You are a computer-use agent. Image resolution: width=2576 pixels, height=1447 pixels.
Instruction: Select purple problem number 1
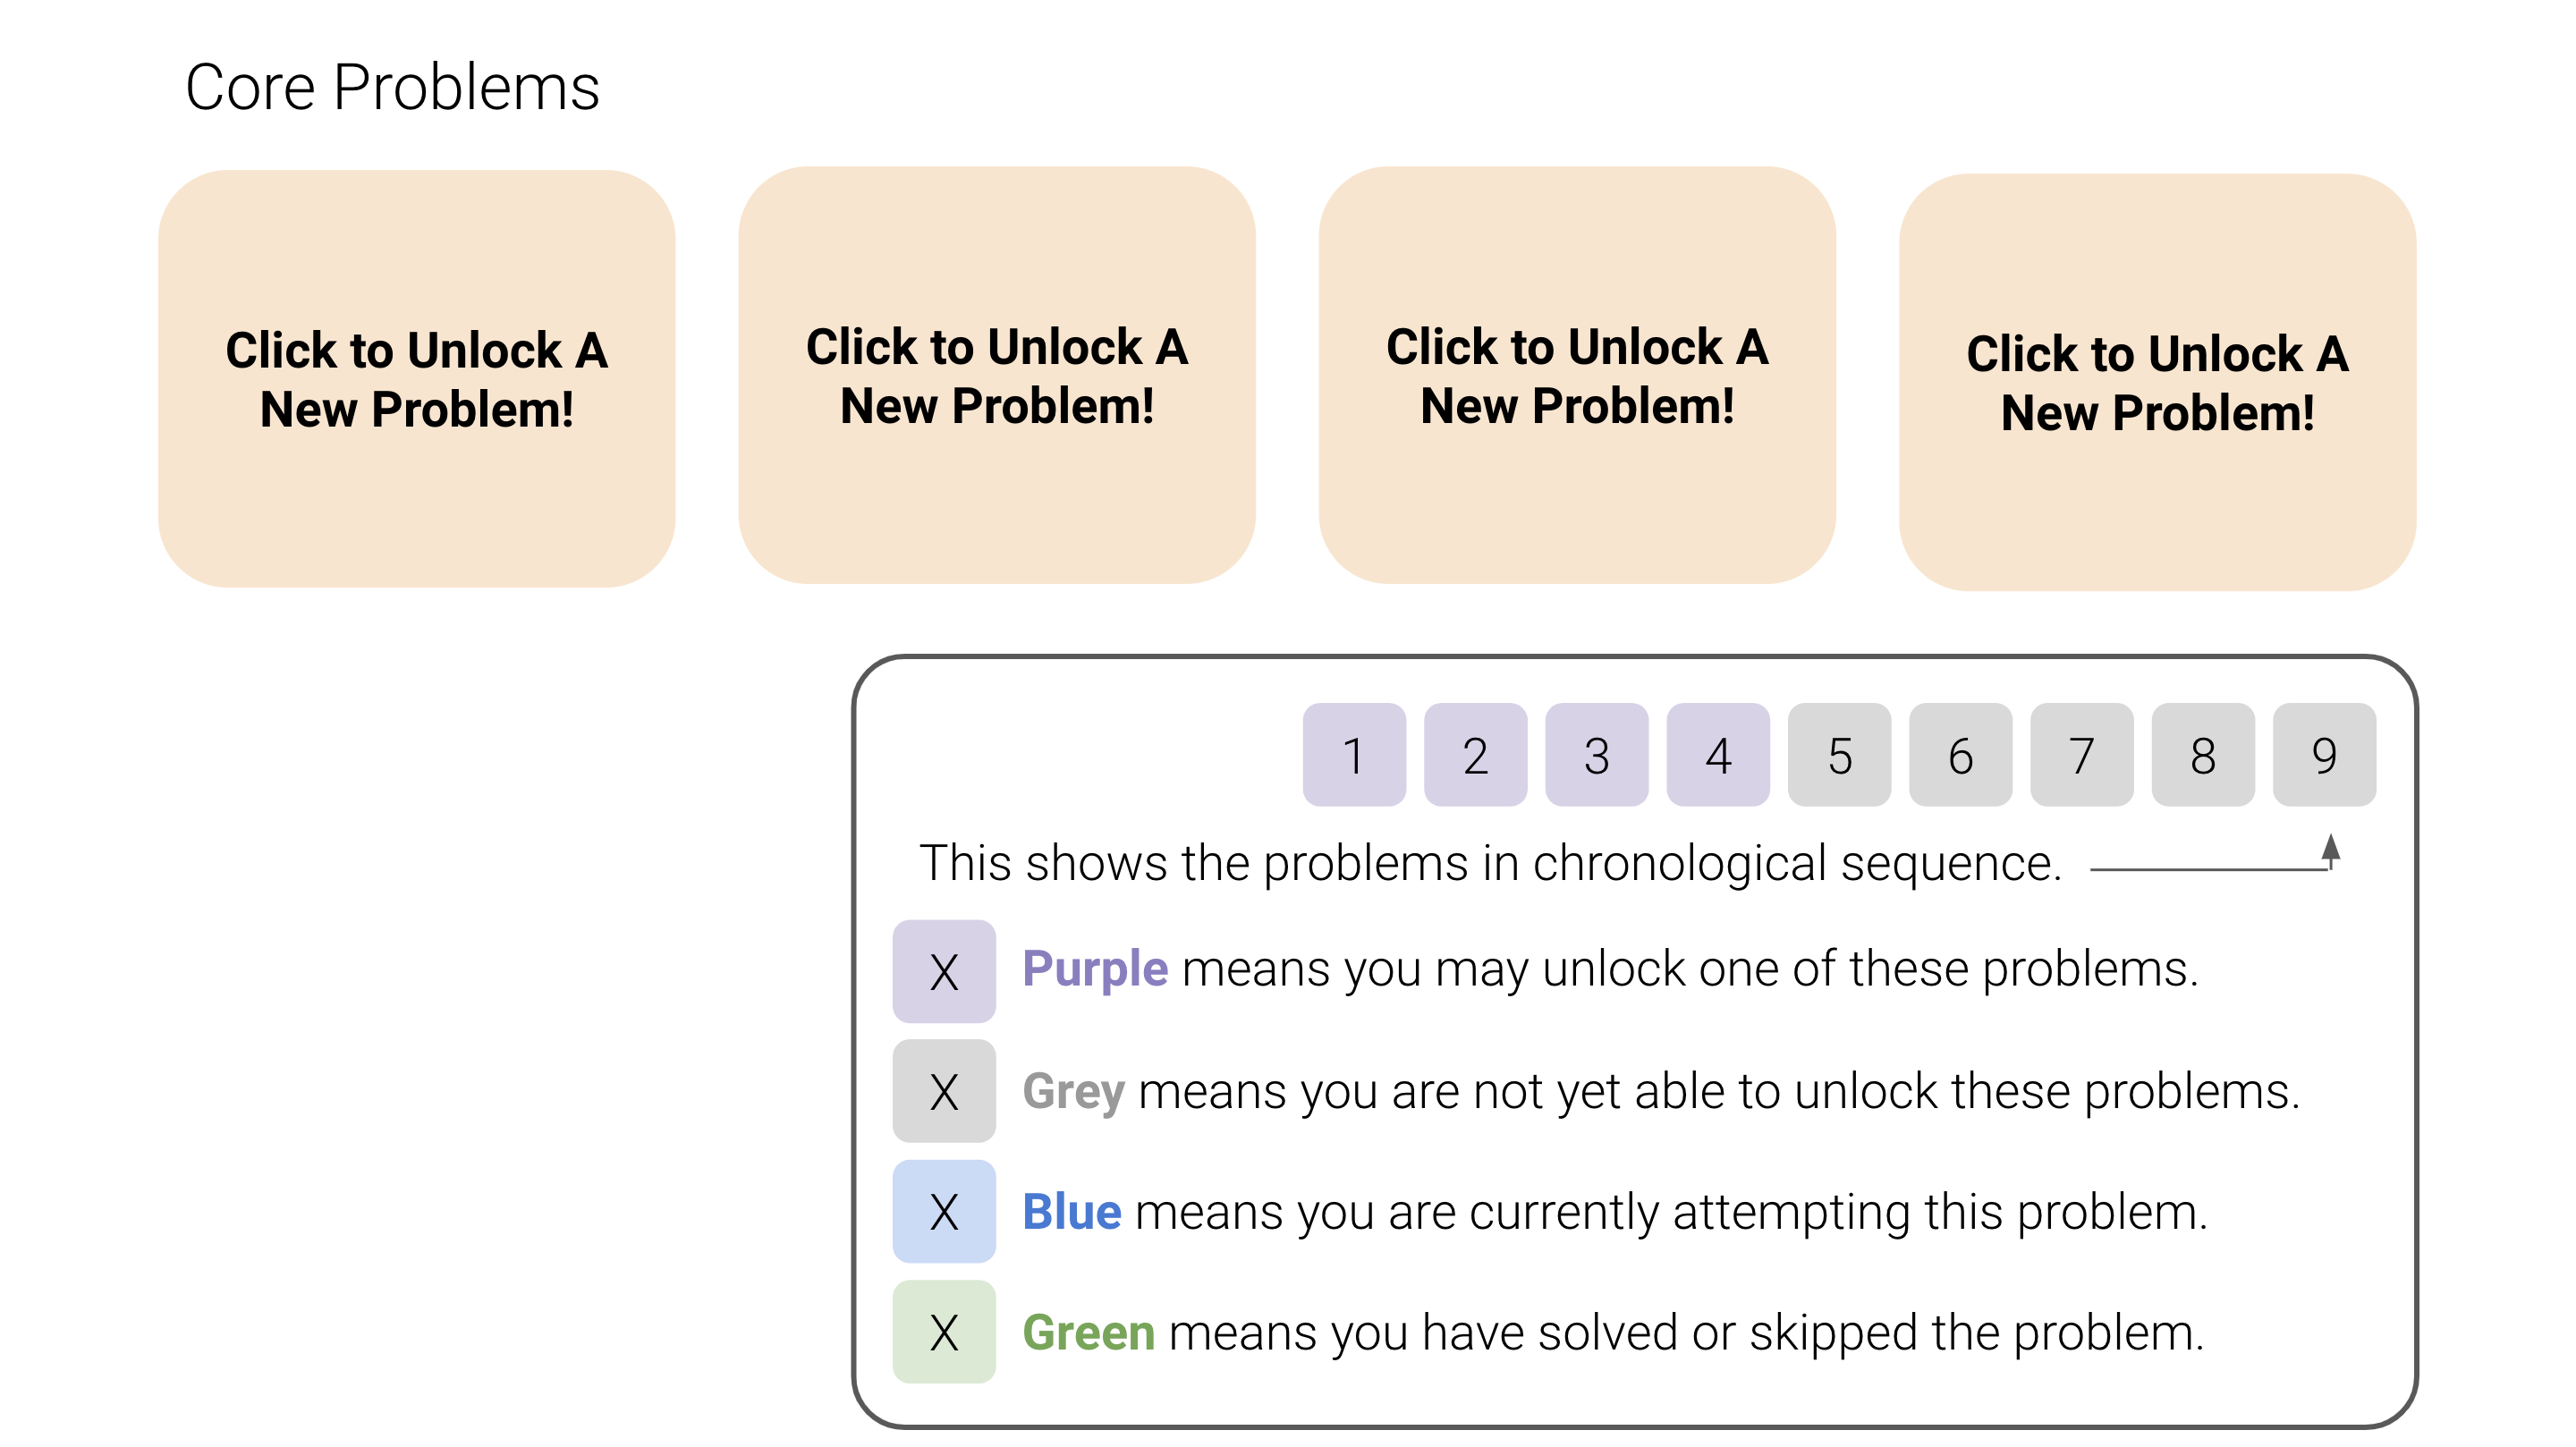[1354, 755]
